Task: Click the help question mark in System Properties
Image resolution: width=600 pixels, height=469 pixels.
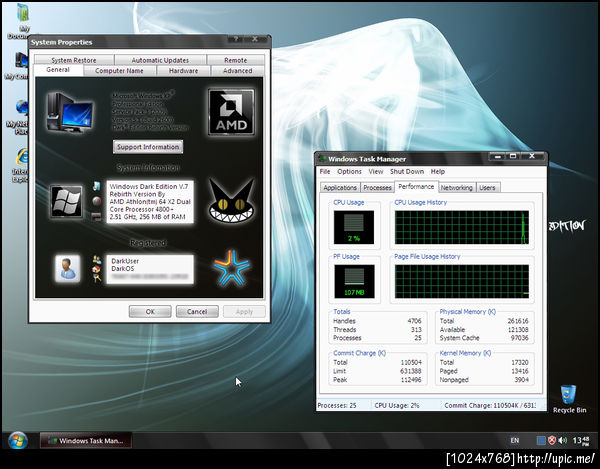Action: click(236, 39)
